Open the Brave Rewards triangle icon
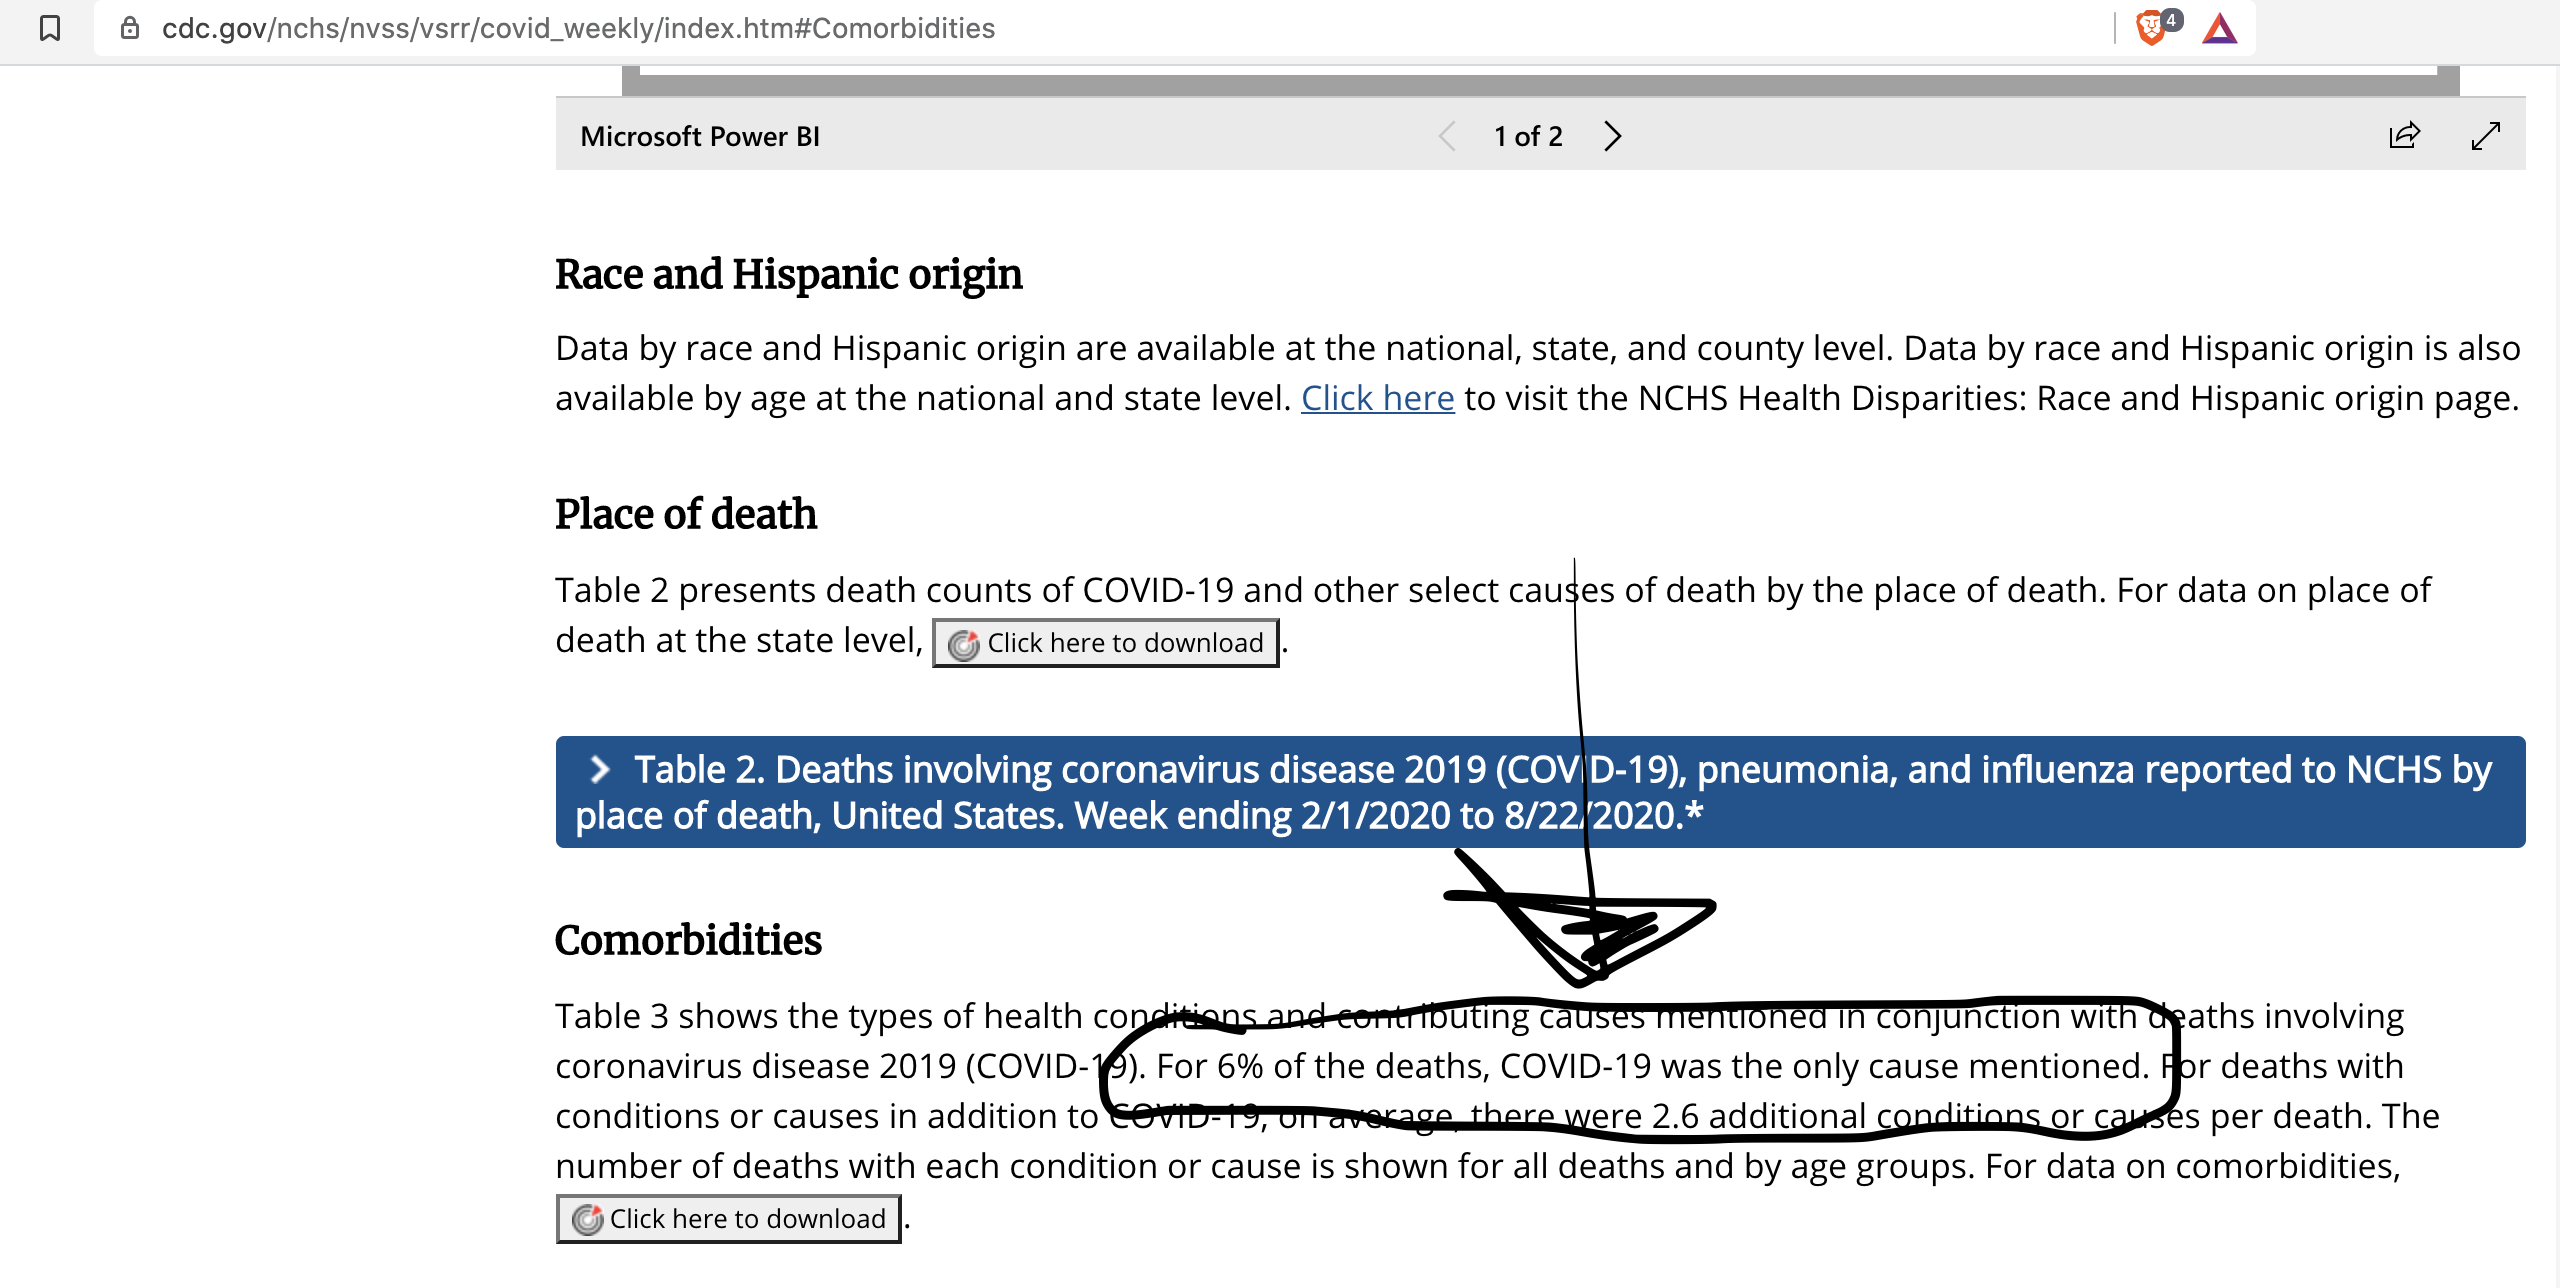Image resolution: width=2560 pixels, height=1288 pixels. (x=2219, y=28)
